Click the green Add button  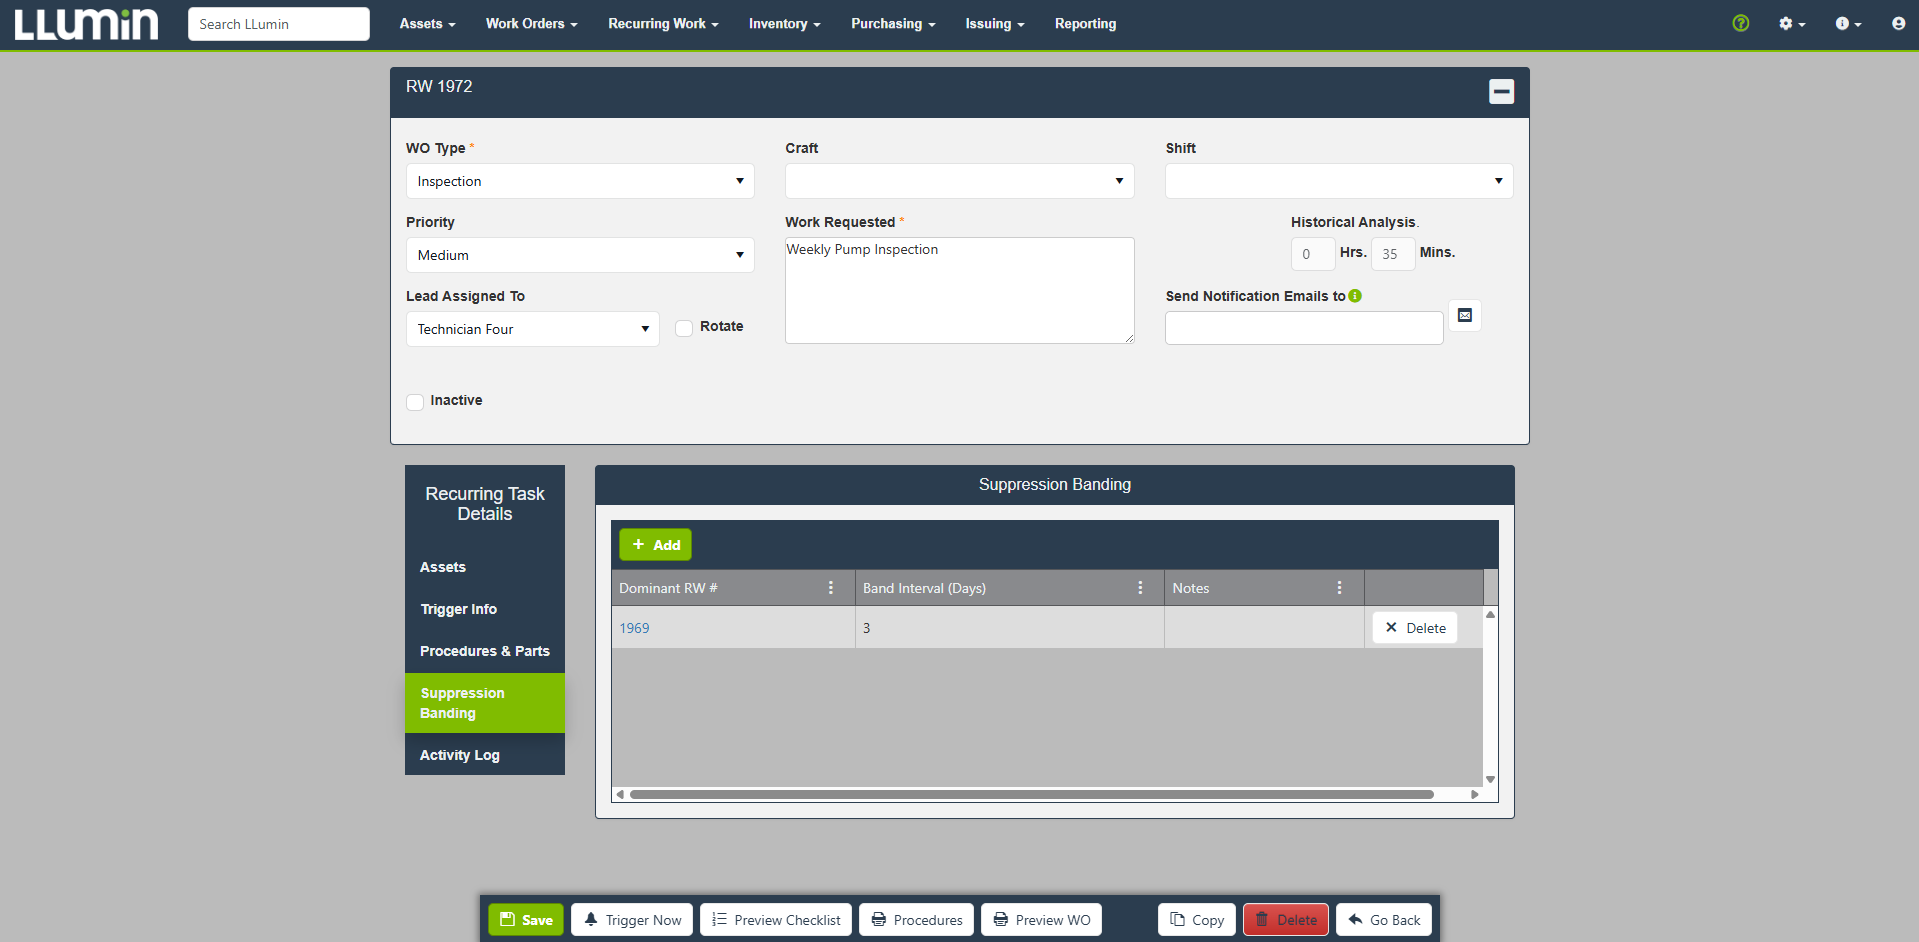point(655,545)
